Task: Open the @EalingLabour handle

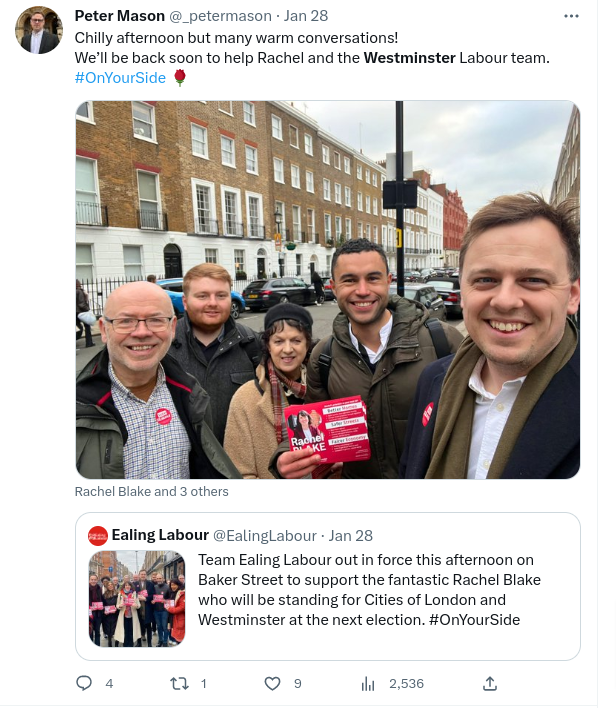Action: click(265, 536)
